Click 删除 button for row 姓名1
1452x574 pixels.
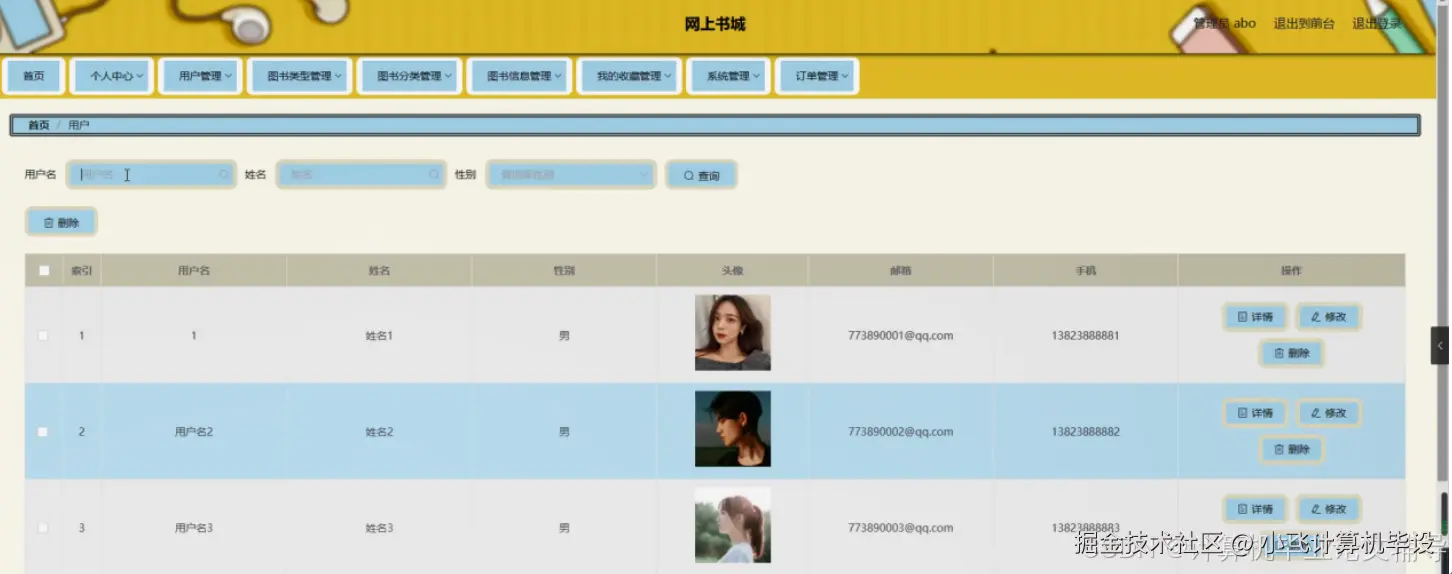click(1292, 353)
